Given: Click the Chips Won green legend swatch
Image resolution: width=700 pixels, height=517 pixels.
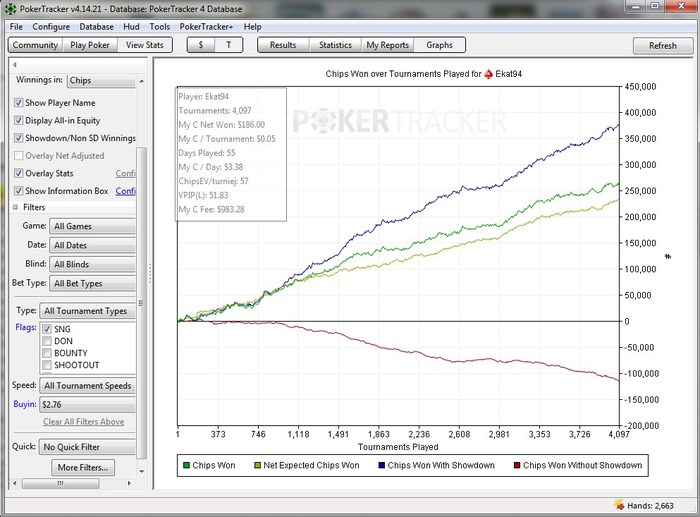Looking at the screenshot, I should point(187,465).
